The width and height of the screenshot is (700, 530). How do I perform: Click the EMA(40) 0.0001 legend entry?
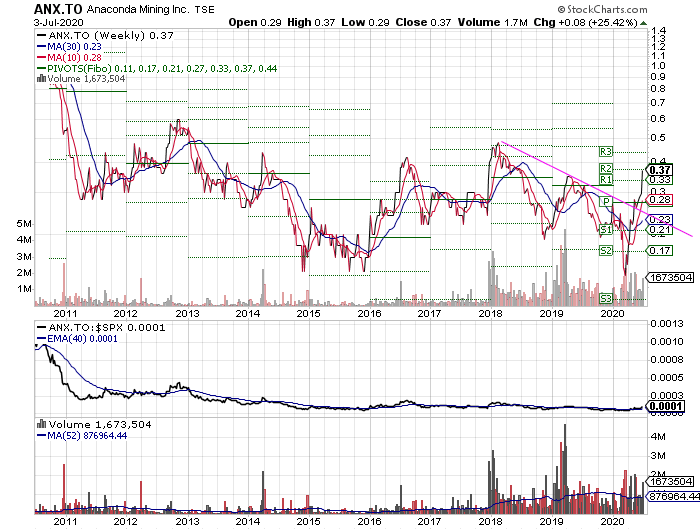[82, 338]
